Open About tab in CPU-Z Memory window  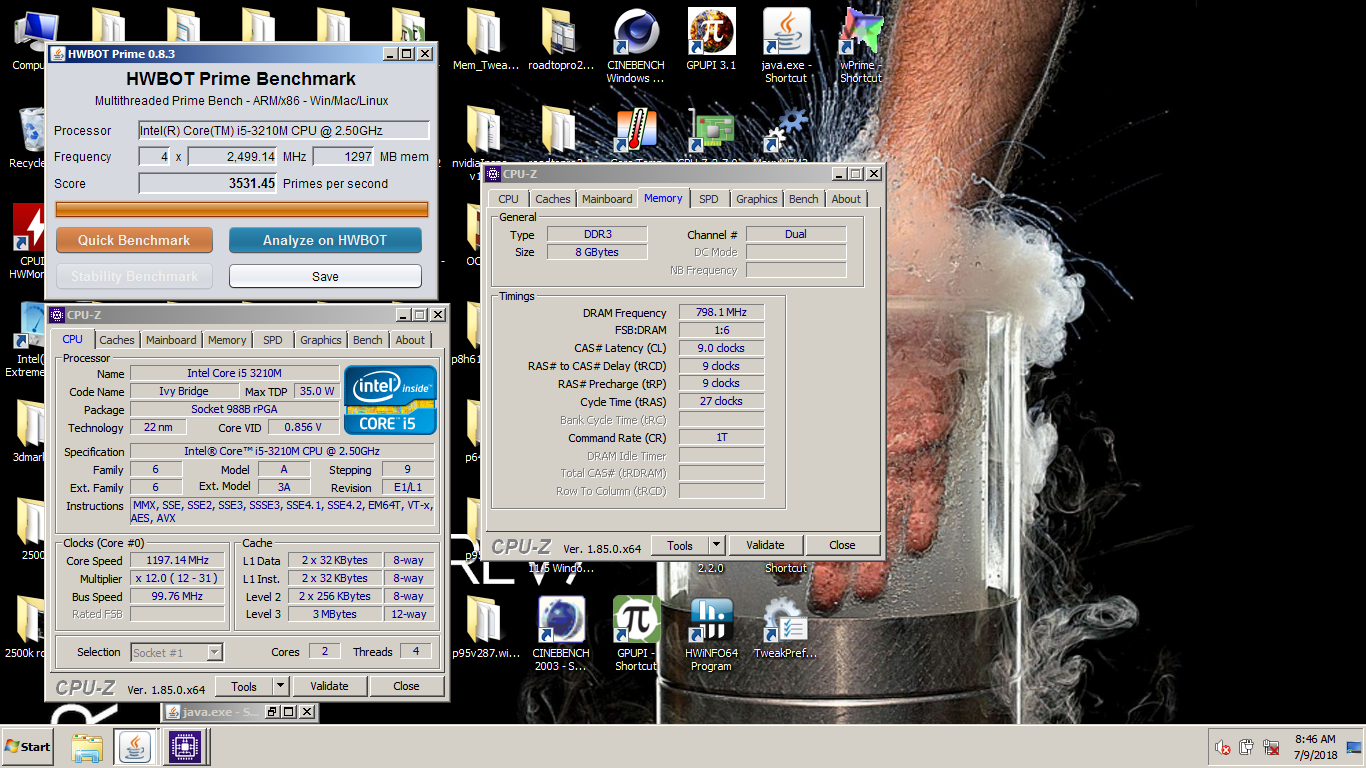(x=846, y=199)
